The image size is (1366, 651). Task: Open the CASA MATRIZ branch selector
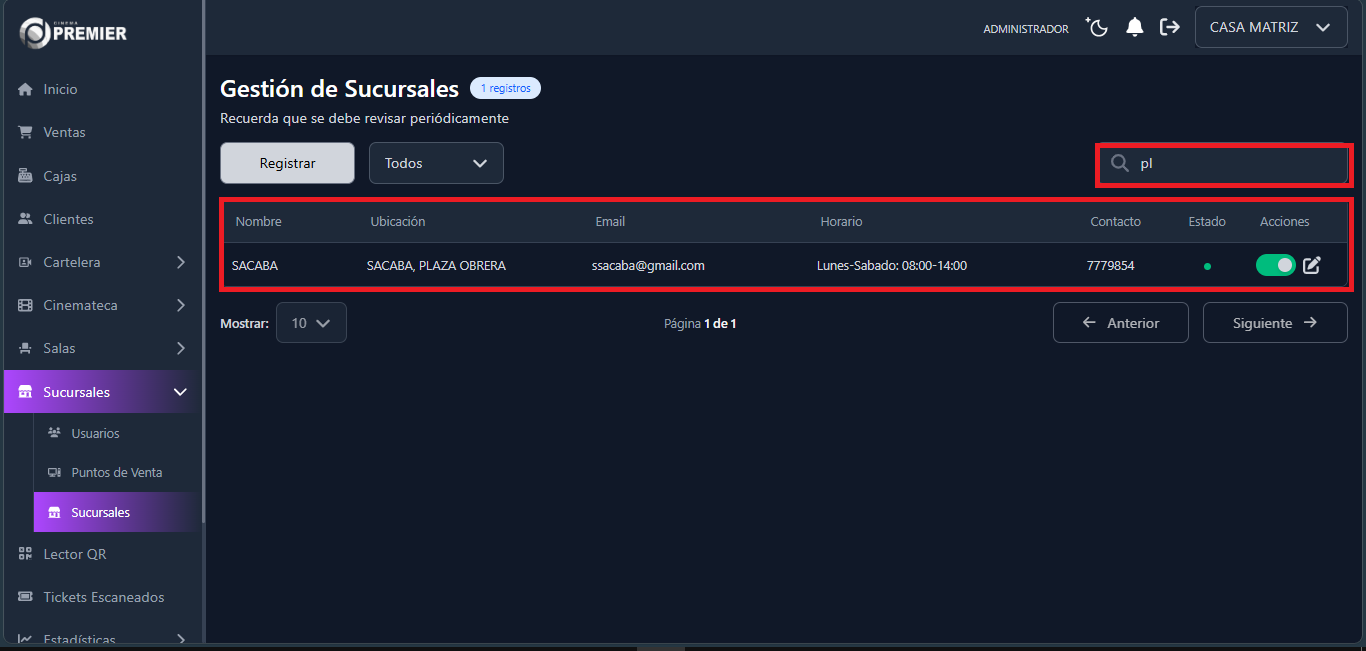(x=1270, y=28)
